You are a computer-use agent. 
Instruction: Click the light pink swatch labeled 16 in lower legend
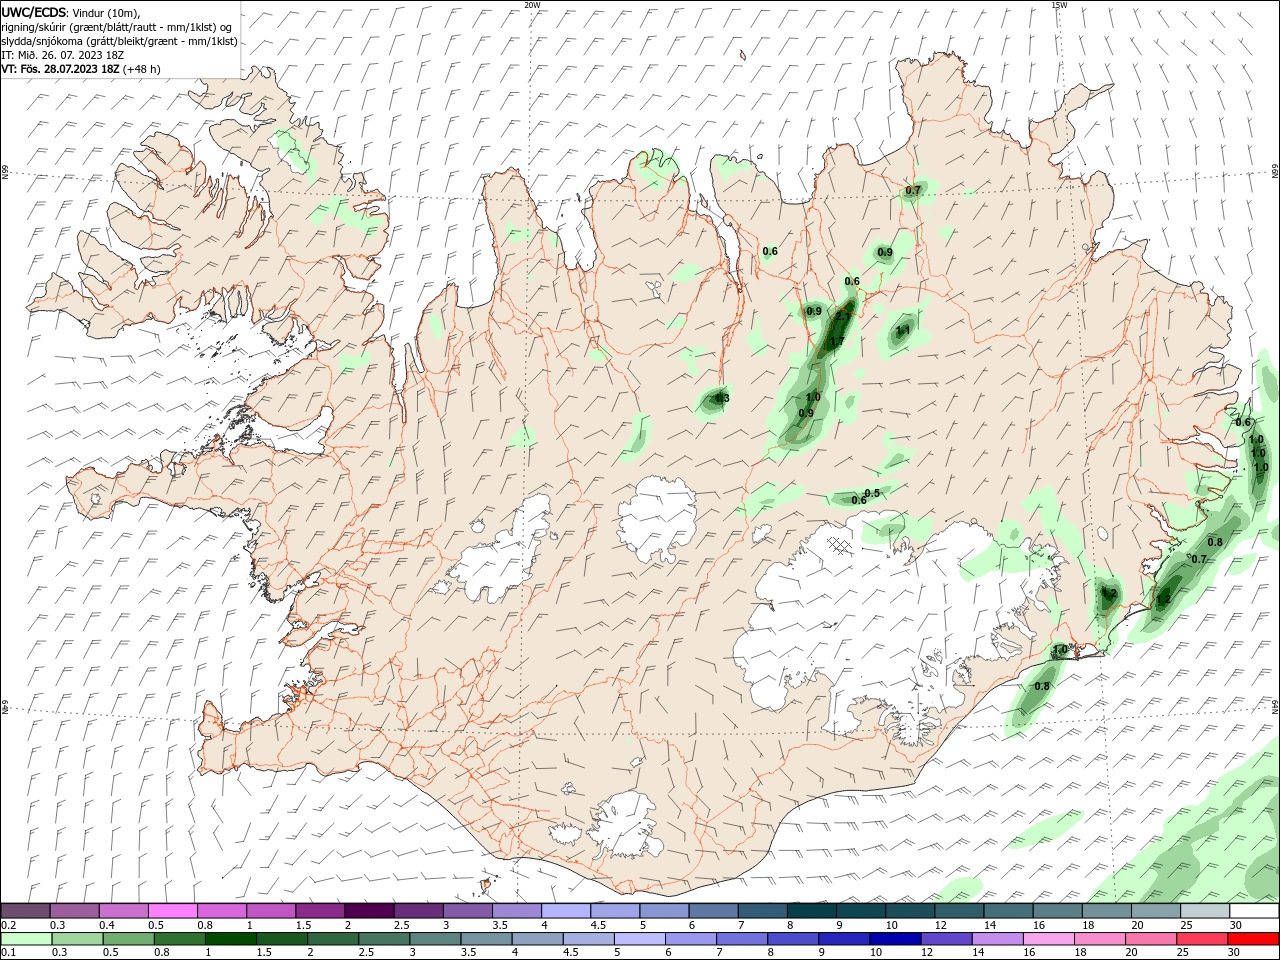(x=1050, y=939)
